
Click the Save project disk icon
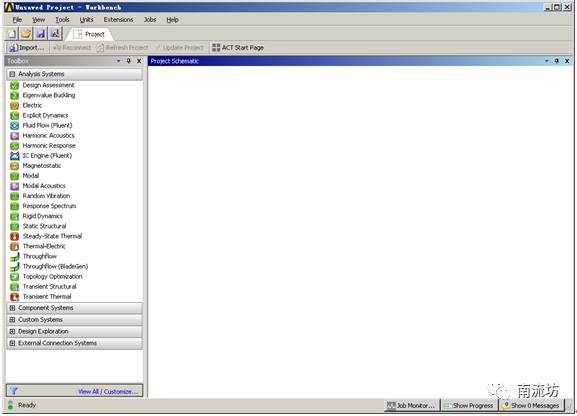pyautogui.click(x=40, y=34)
